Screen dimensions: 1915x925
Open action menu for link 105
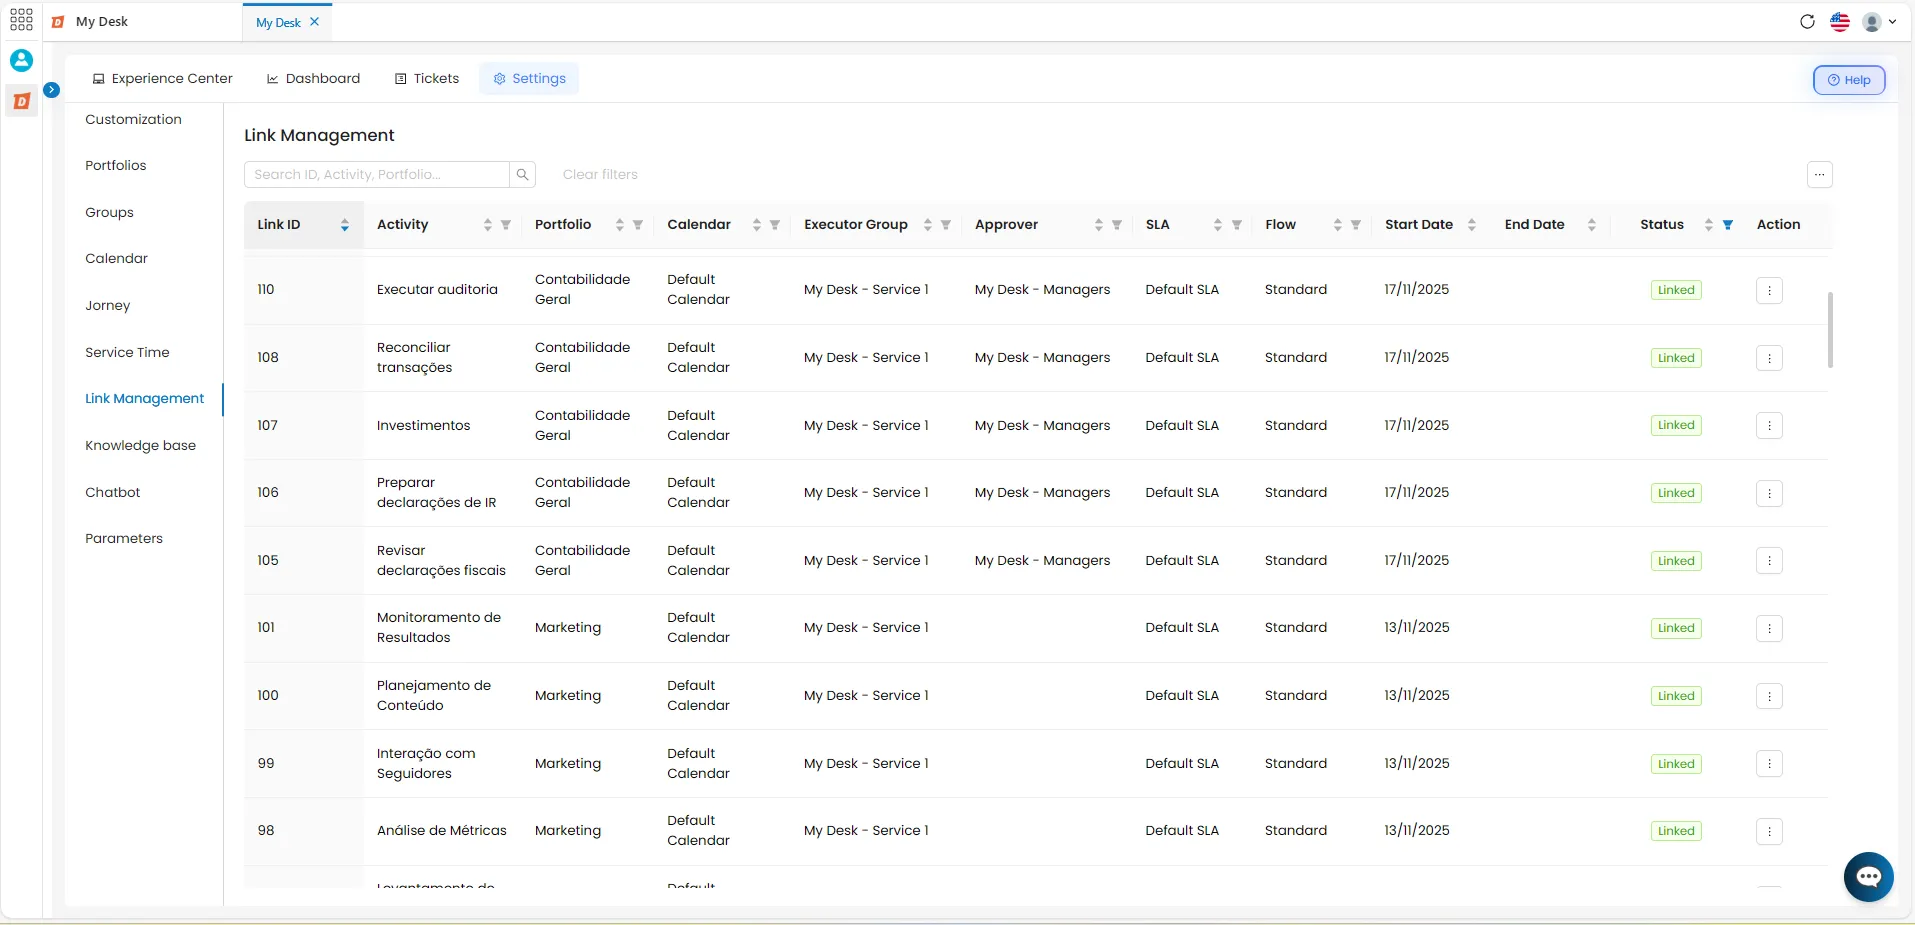click(1770, 561)
